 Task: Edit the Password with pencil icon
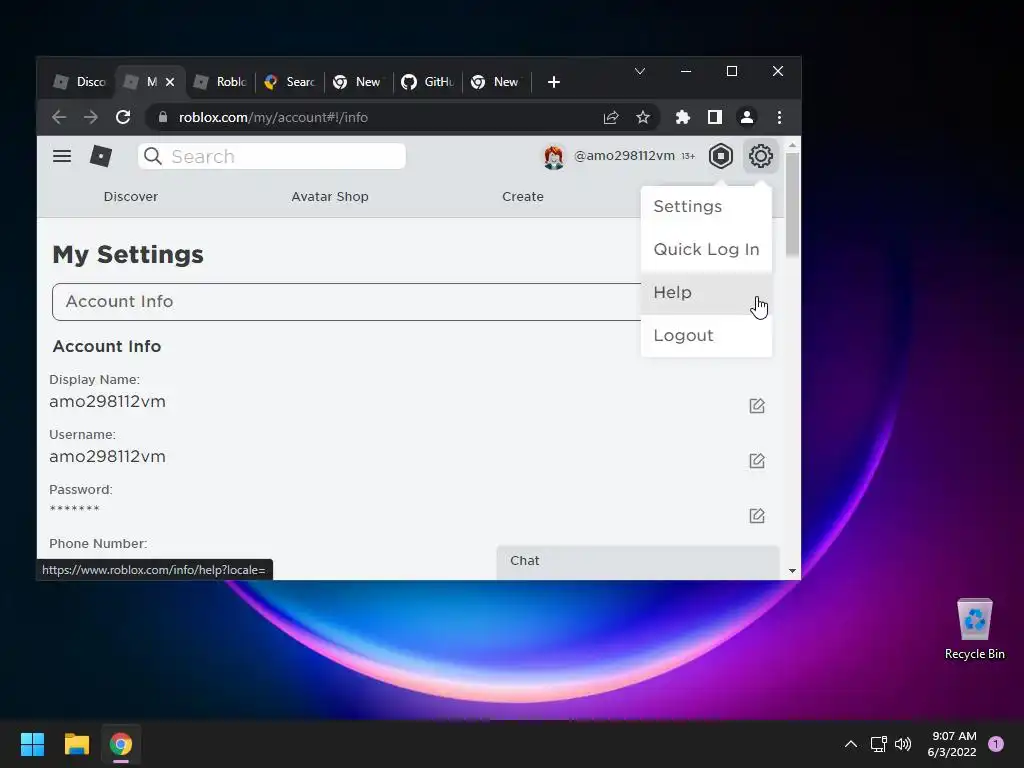coord(756,515)
